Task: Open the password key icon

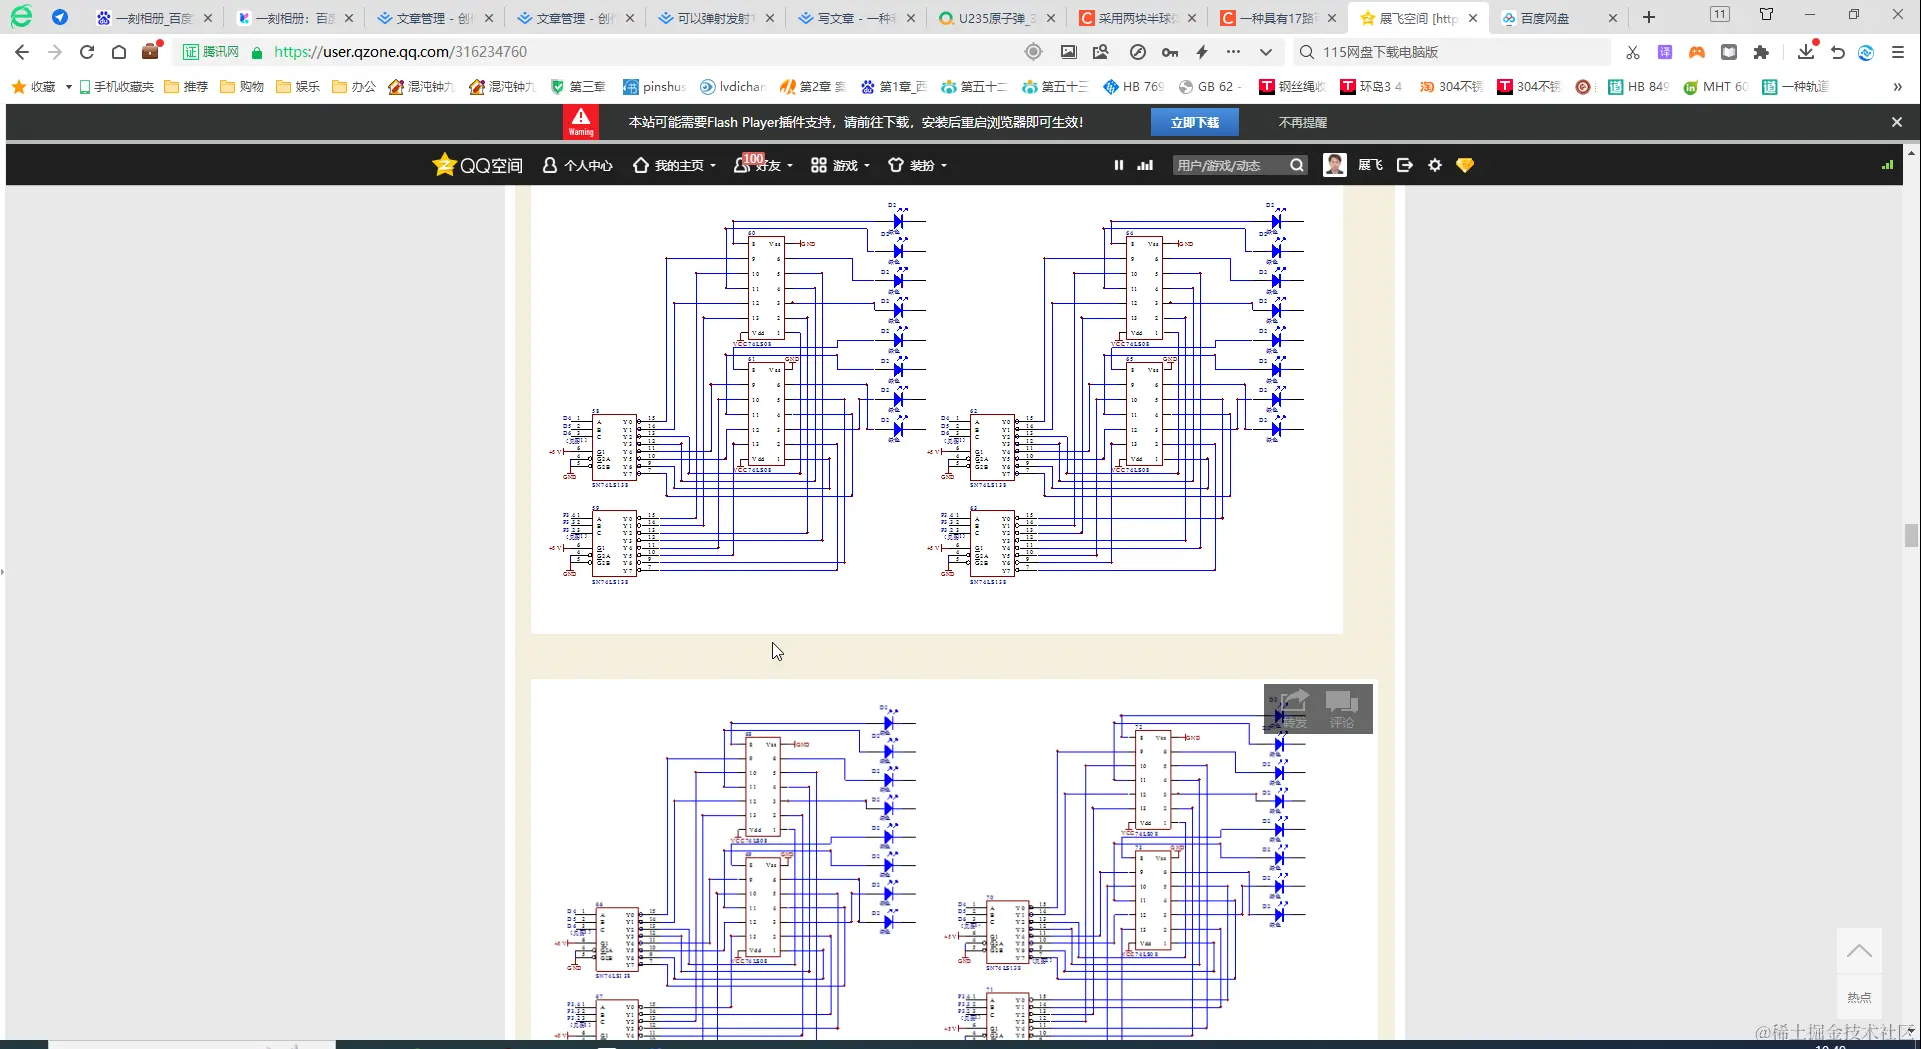Action: (x=1170, y=52)
